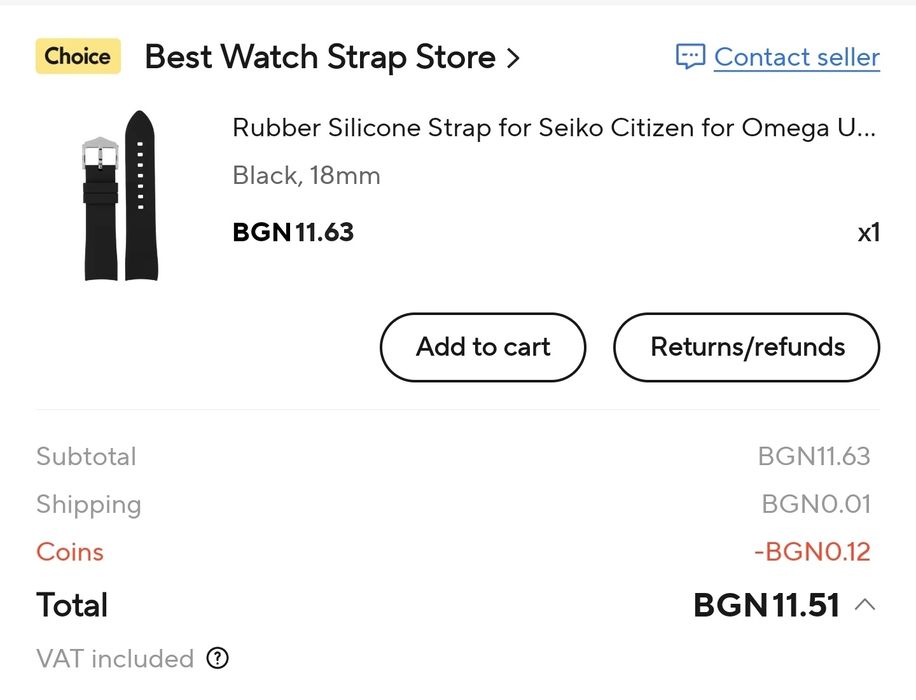Click the red Coins label
The width and height of the screenshot is (916, 700).
(70, 552)
